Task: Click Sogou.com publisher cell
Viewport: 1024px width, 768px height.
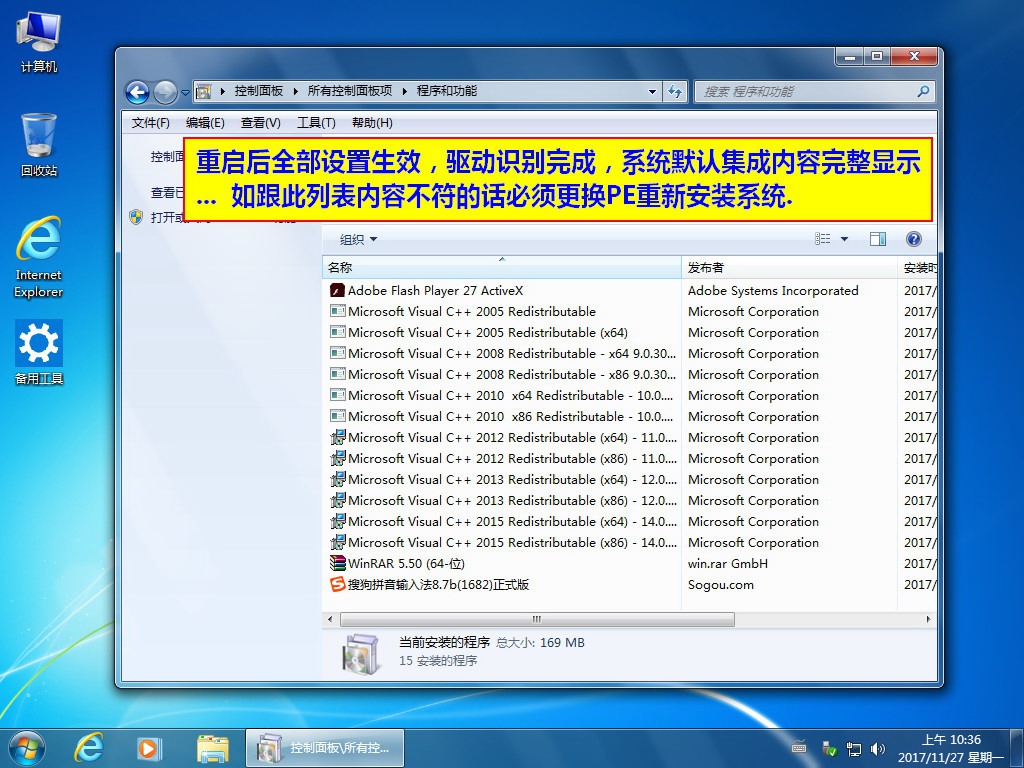Action: coord(720,584)
